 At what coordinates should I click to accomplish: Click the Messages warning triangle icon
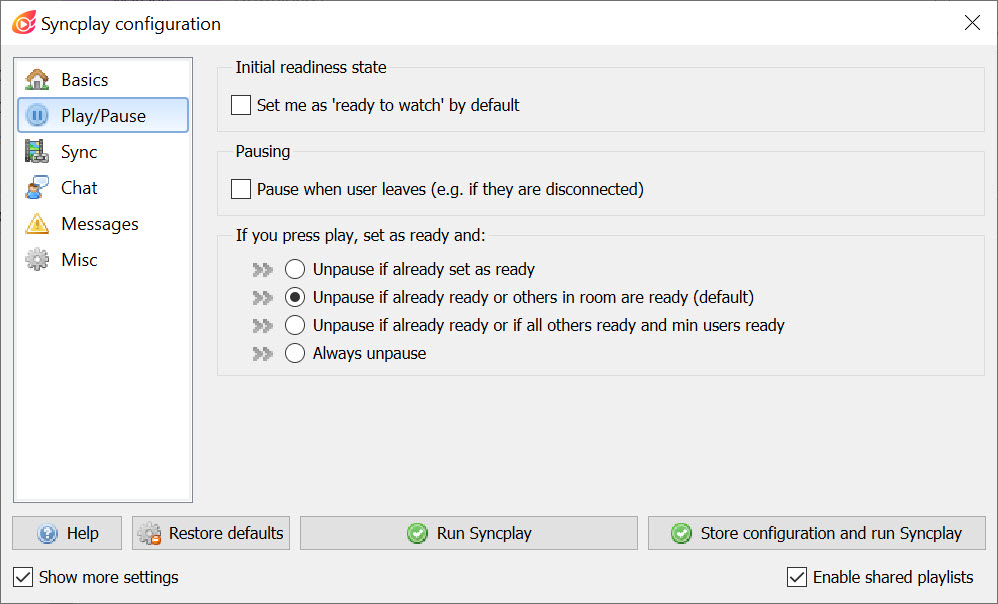pos(37,223)
